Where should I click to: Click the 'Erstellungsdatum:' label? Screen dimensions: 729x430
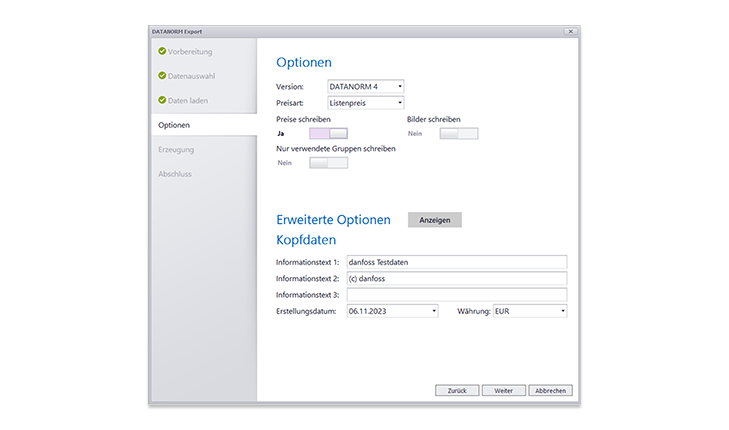coord(306,311)
